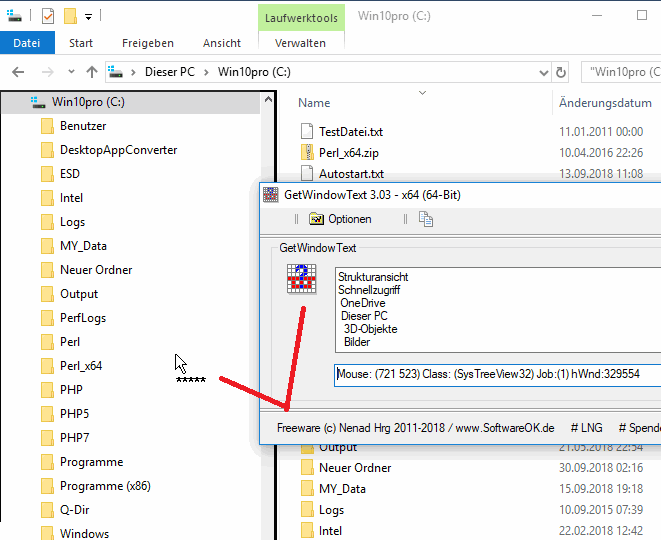
Task: Select the Perl_x64 folder in tree
Action: (x=81, y=366)
